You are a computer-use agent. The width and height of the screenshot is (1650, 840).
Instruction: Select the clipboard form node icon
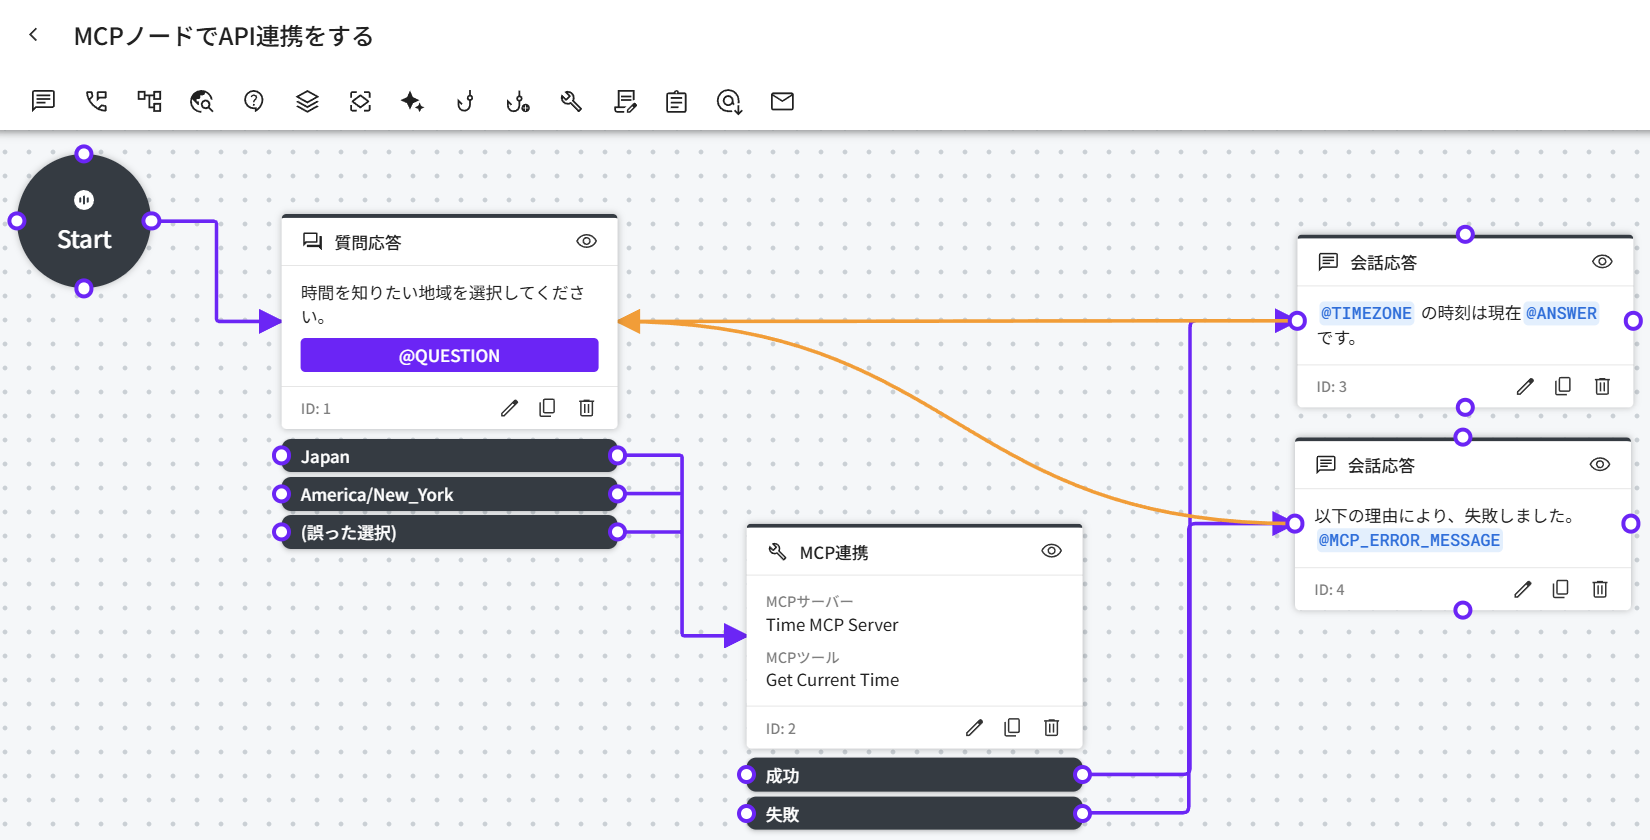point(676,101)
